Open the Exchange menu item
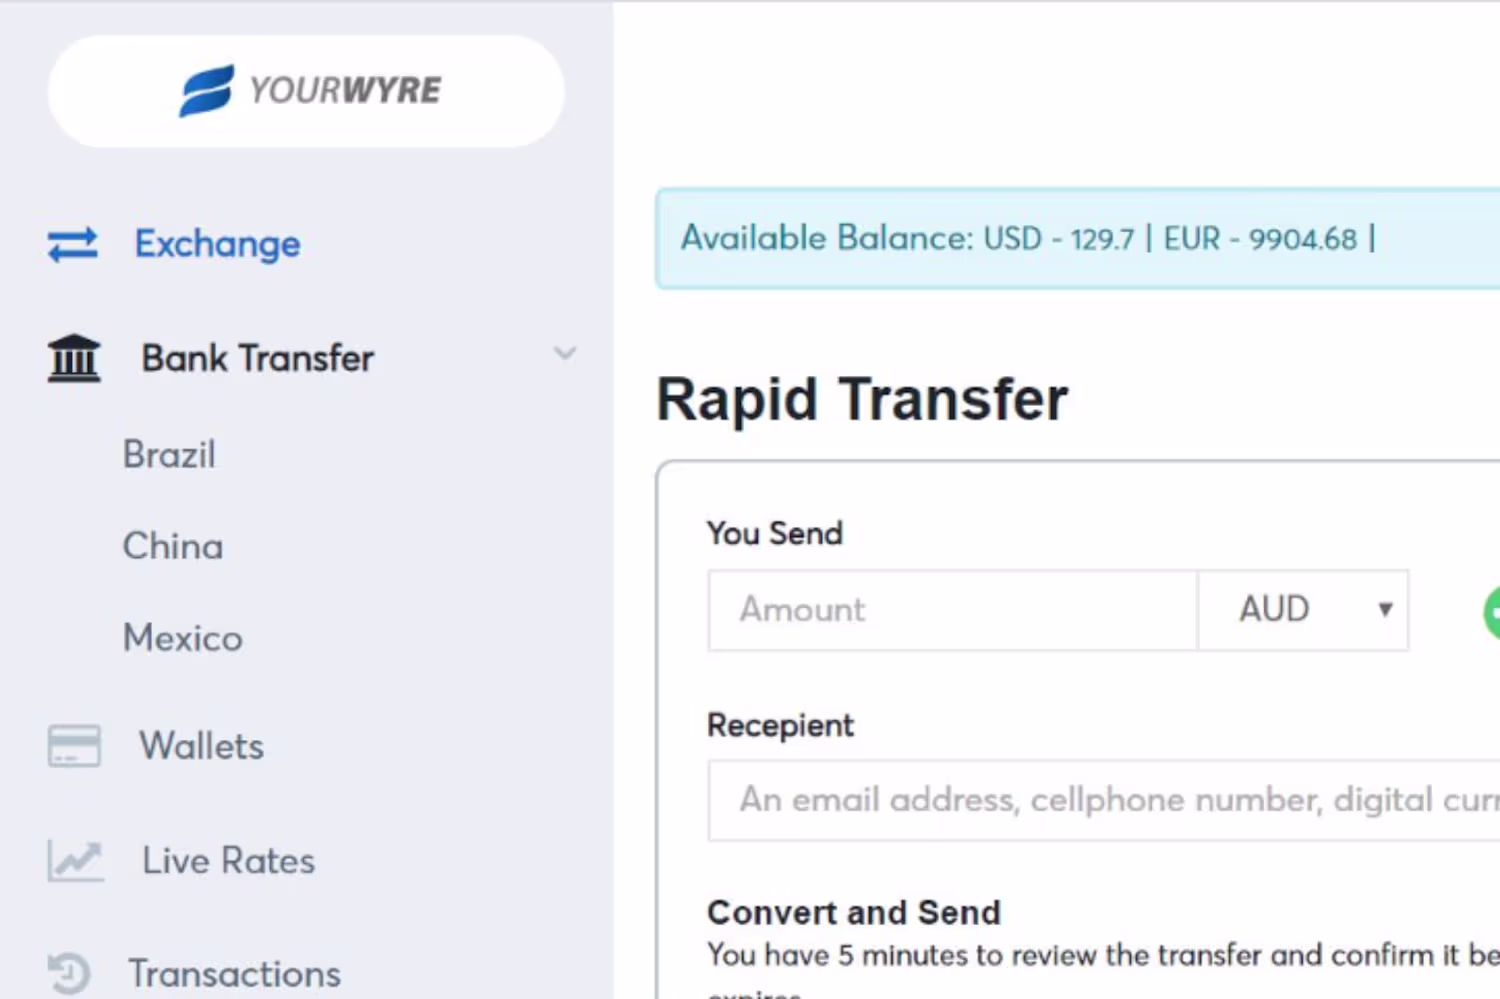 217,244
